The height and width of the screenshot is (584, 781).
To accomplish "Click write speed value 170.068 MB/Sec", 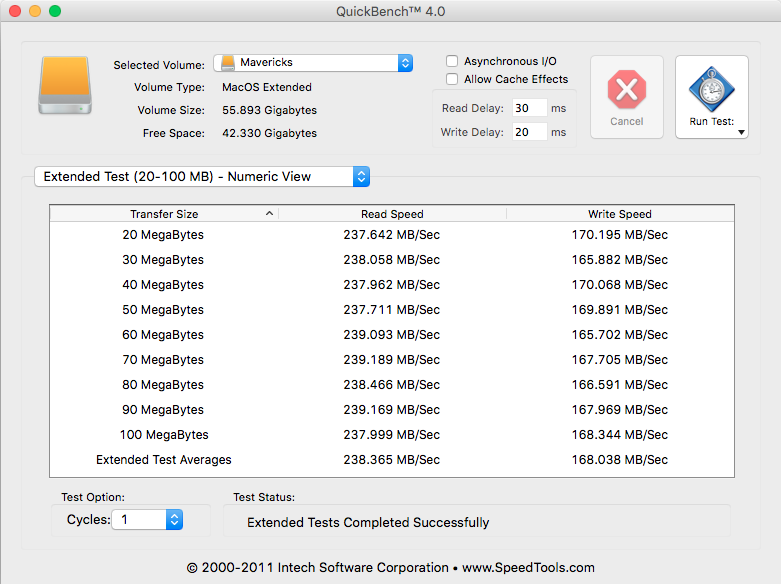I will 620,285.
